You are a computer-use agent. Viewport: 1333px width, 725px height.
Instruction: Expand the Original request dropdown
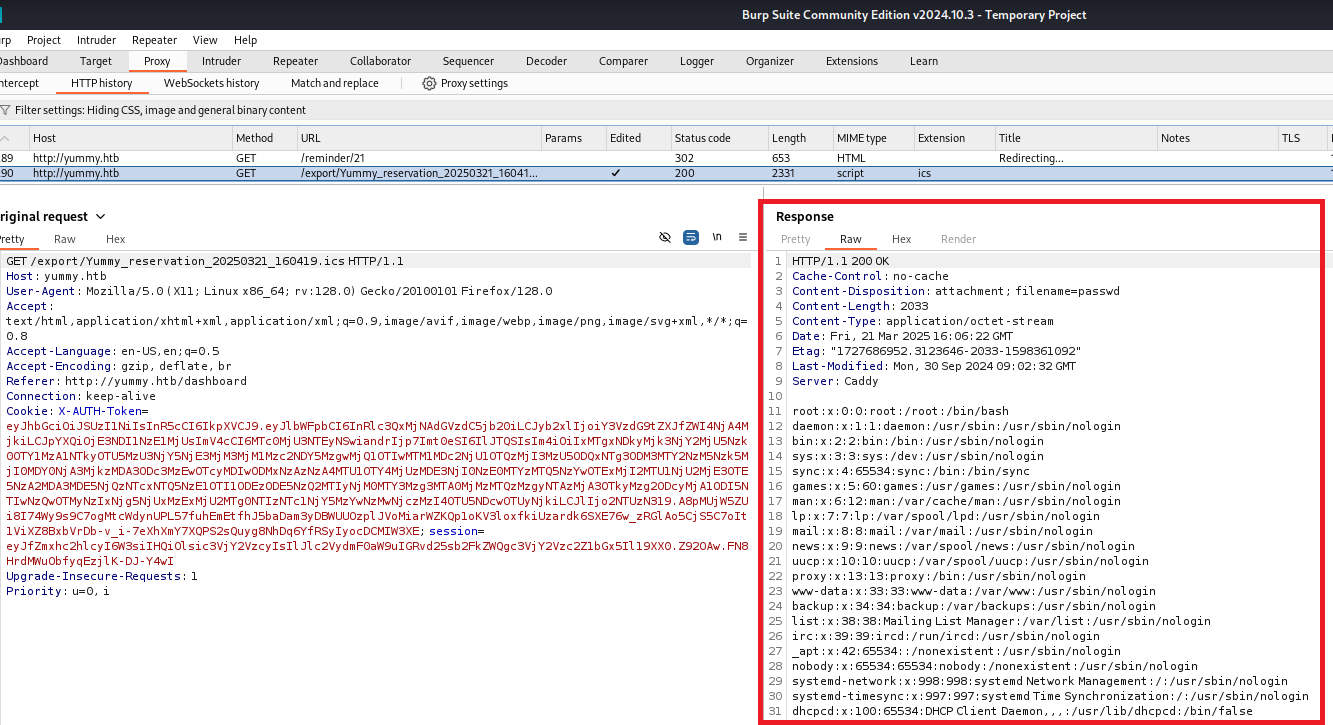100,217
